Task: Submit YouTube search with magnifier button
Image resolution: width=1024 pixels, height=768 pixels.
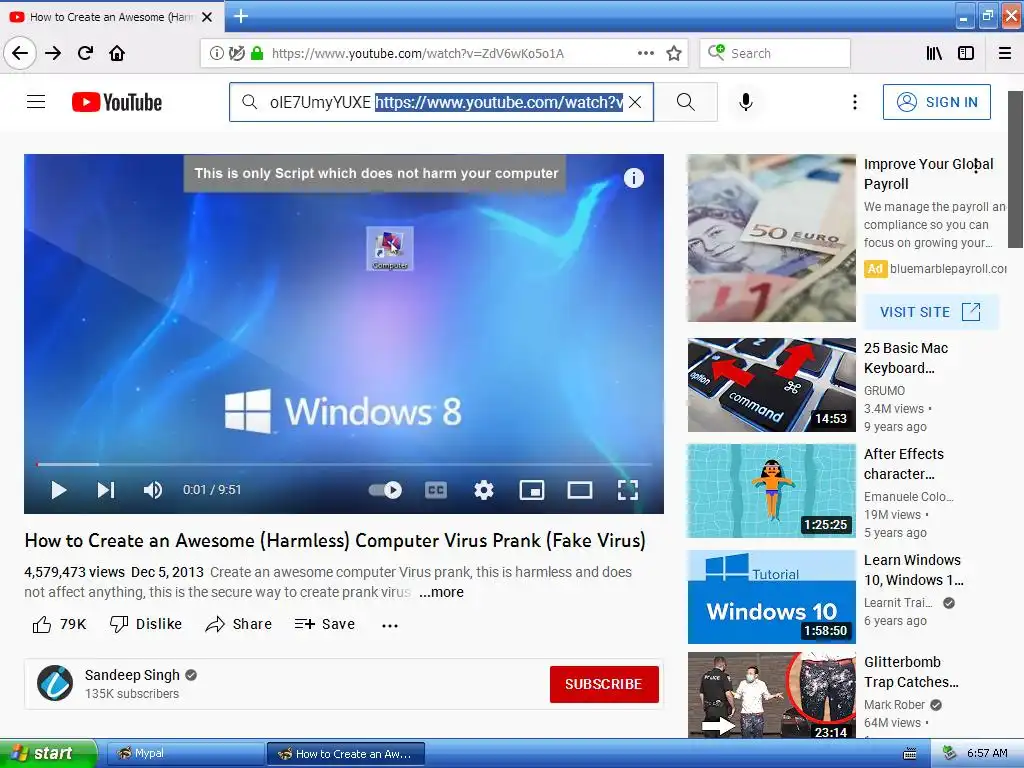Action: point(686,102)
